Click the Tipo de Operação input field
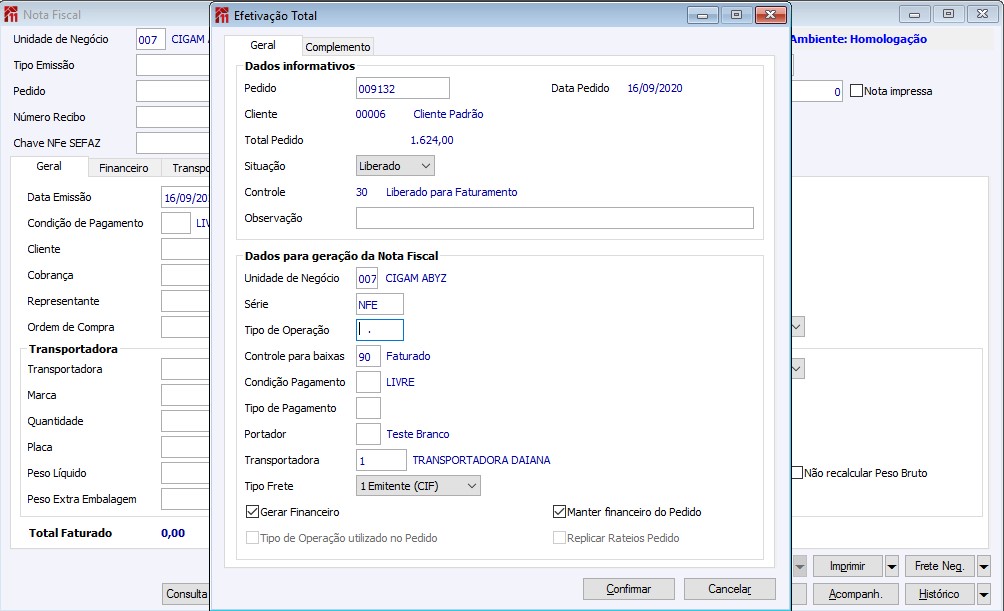 [x=380, y=330]
